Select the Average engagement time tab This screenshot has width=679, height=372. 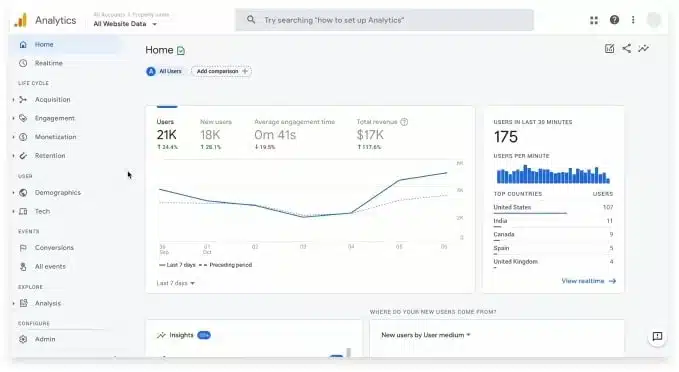tap(294, 134)
